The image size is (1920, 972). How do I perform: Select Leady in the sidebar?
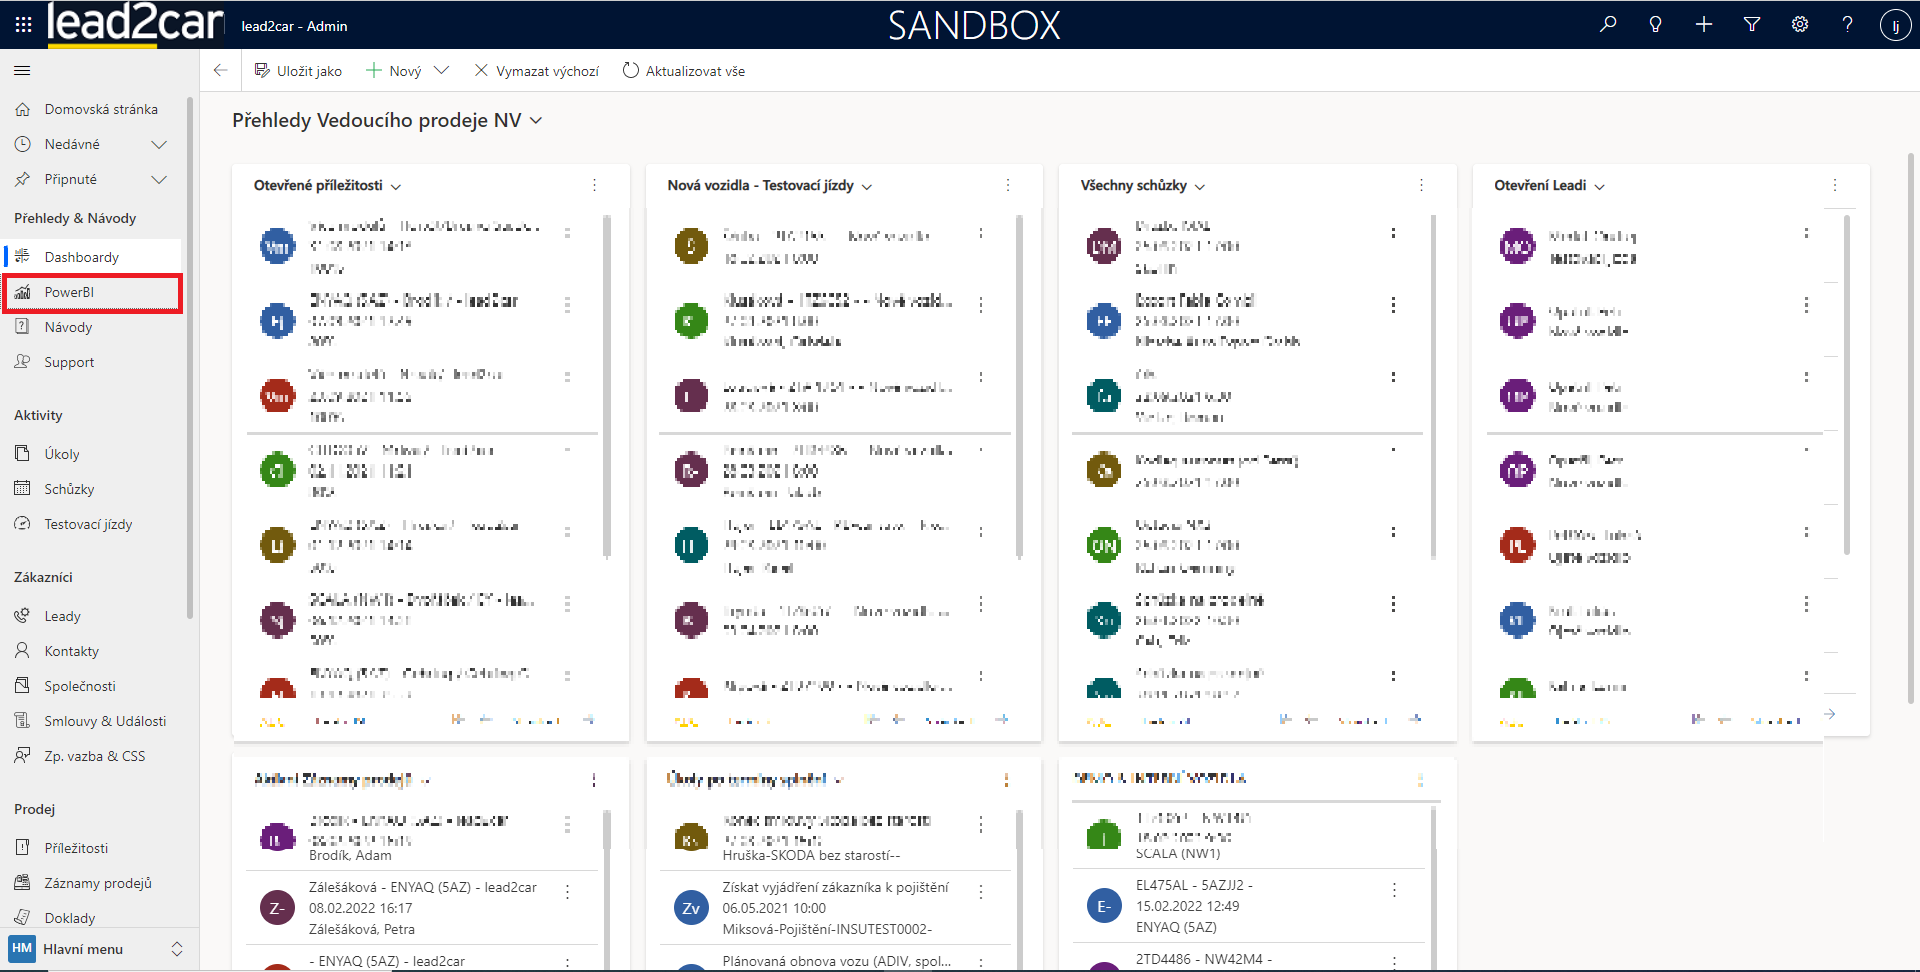click(62, 616)
